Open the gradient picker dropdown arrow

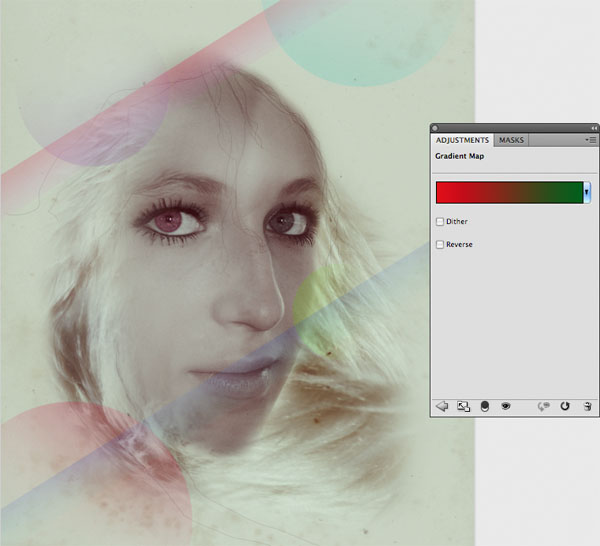(587, 192)
